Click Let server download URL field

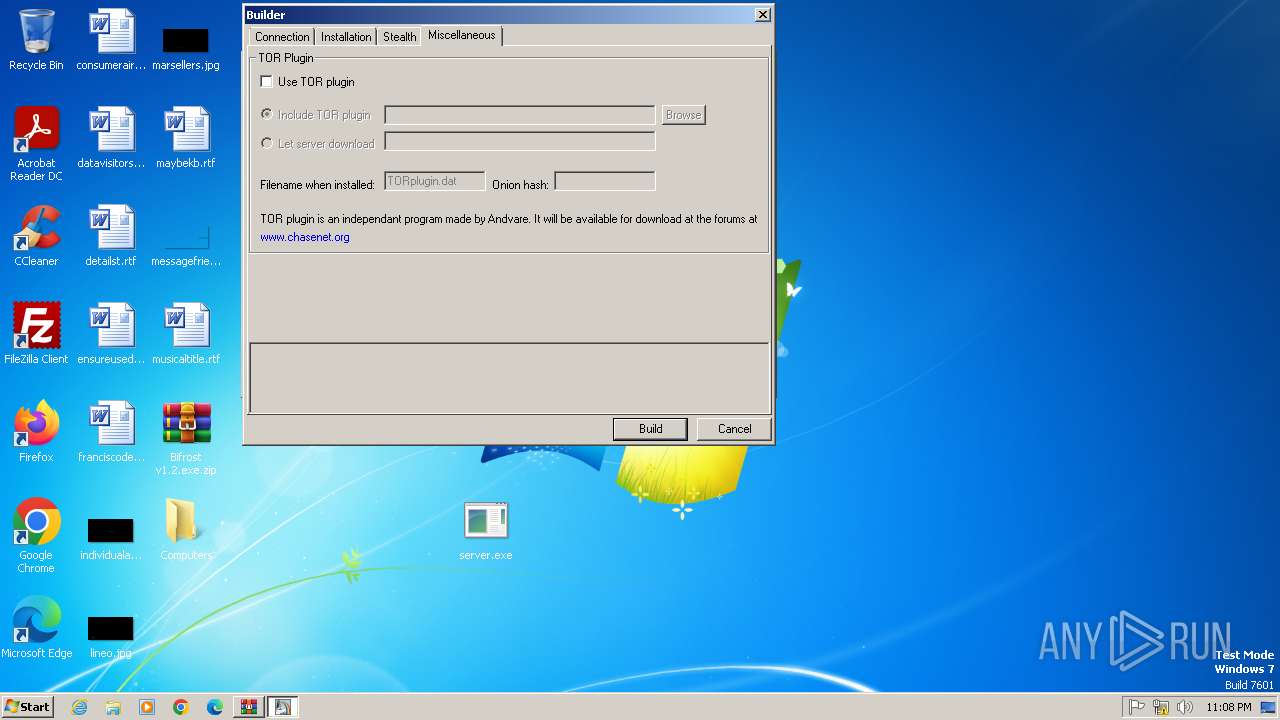520,141
